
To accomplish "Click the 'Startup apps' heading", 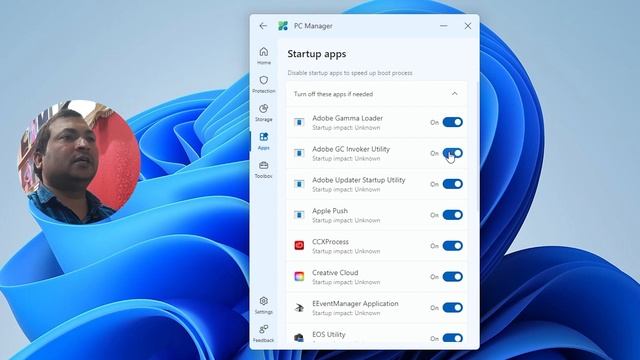I will 316,54.
